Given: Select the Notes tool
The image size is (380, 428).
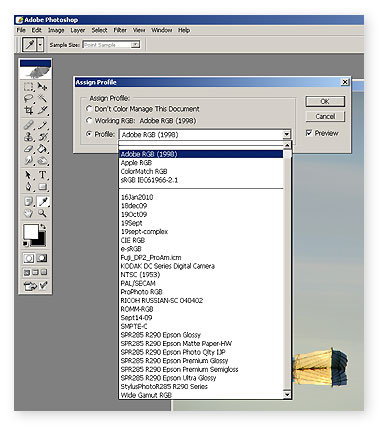Looking at the screenshot, I should (29, 202).
